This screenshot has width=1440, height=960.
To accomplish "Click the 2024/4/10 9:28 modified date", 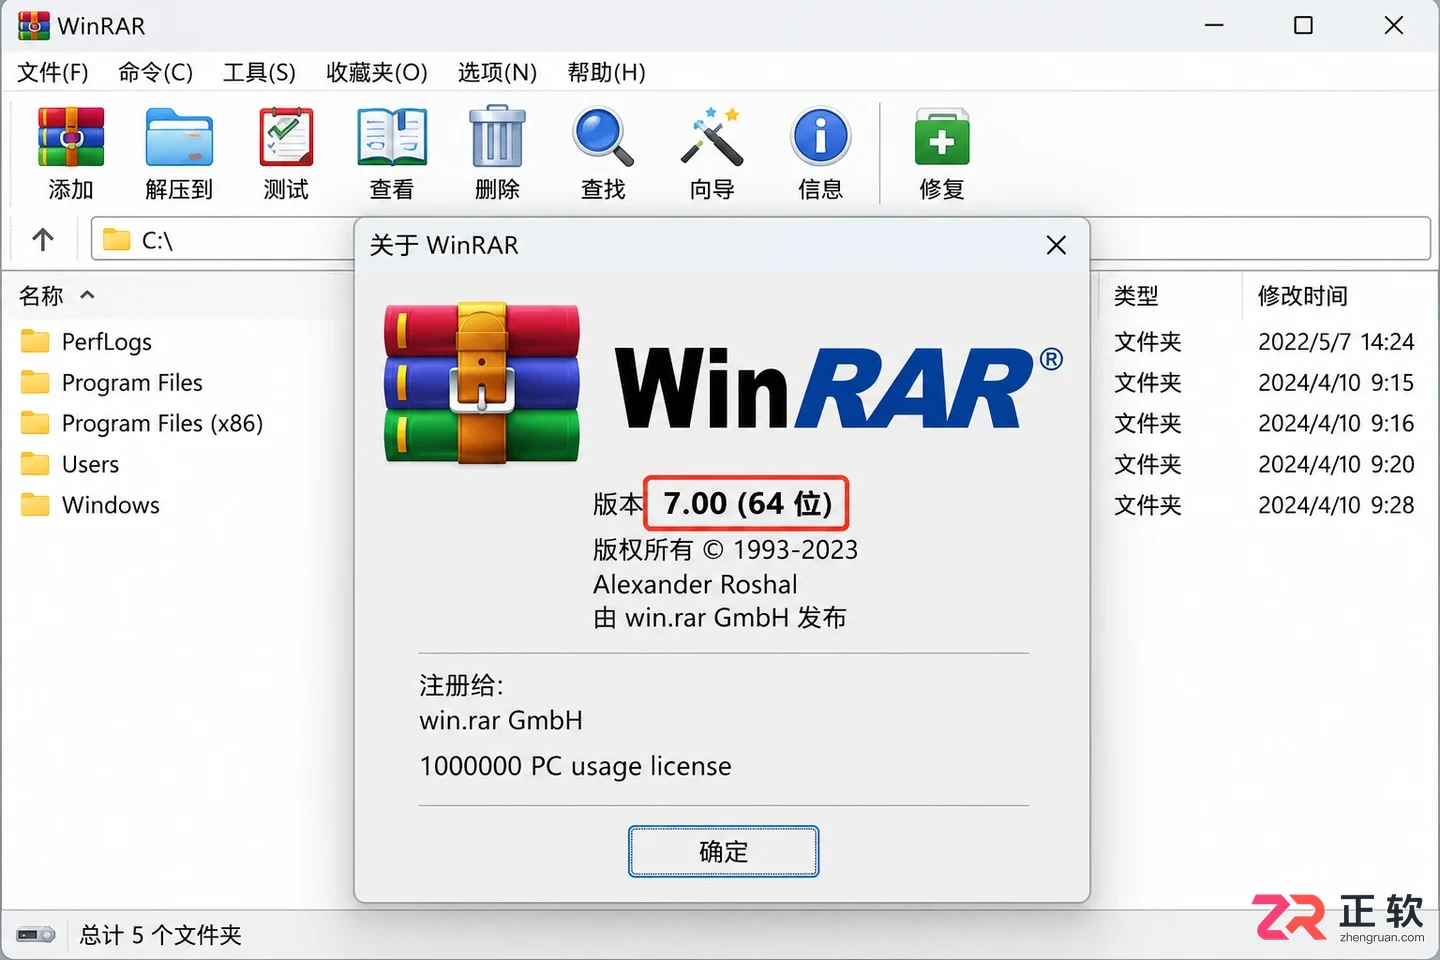I will coord(1336,505).
